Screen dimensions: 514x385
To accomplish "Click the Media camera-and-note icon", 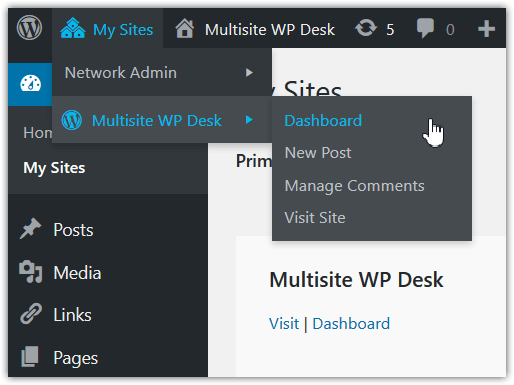I will pos(31,271).
